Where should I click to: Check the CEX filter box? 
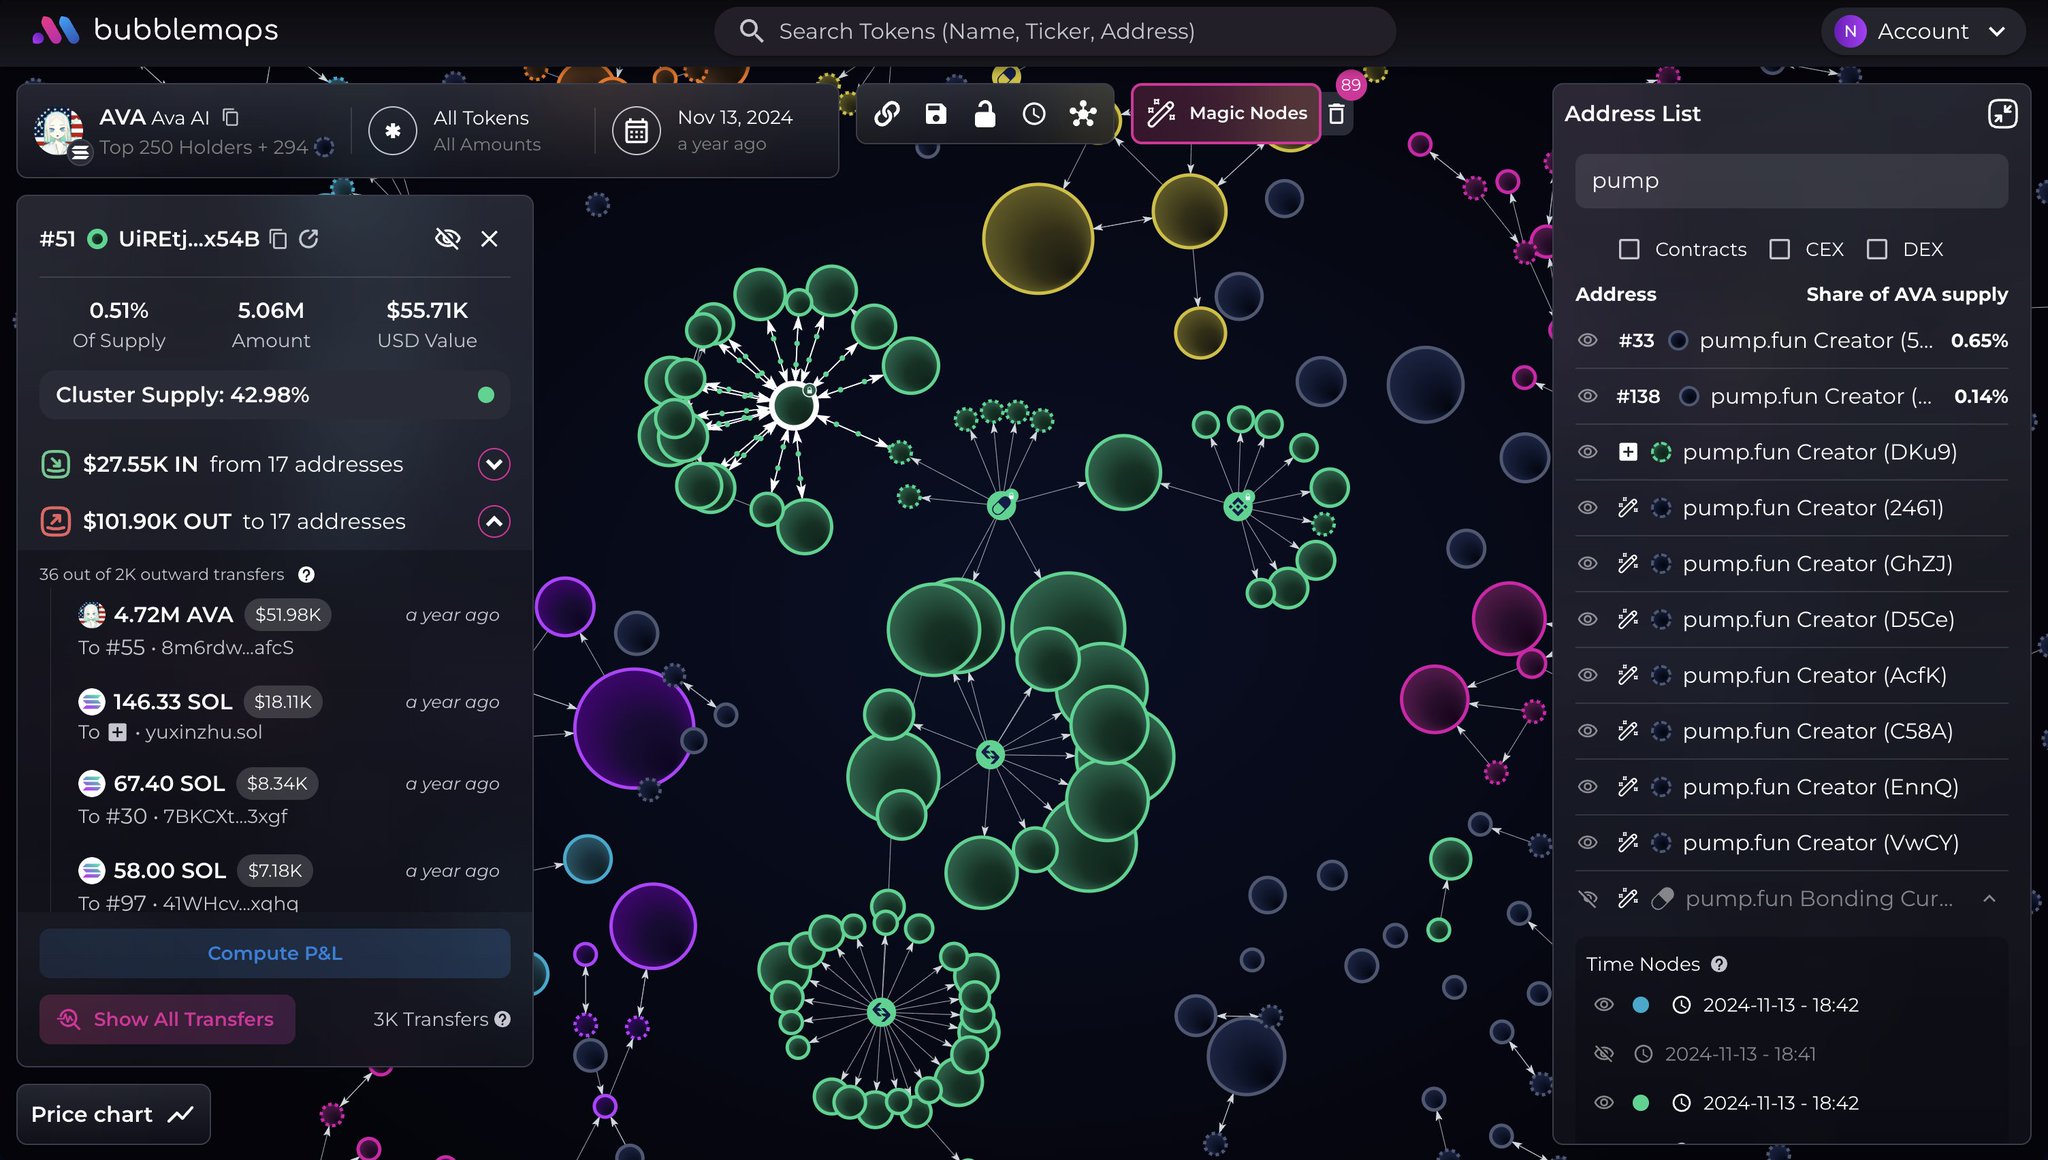pyautogui.click(x=1779, y=249)
